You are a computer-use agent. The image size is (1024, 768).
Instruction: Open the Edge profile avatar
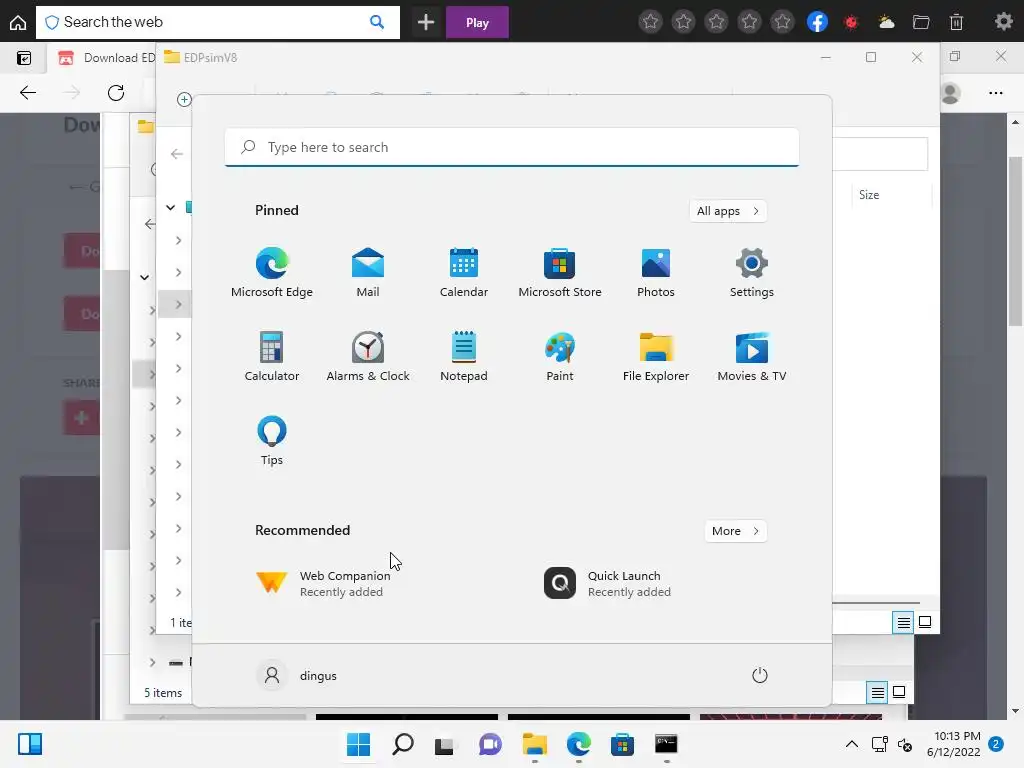pyautogui.click(x=951, y=93)
